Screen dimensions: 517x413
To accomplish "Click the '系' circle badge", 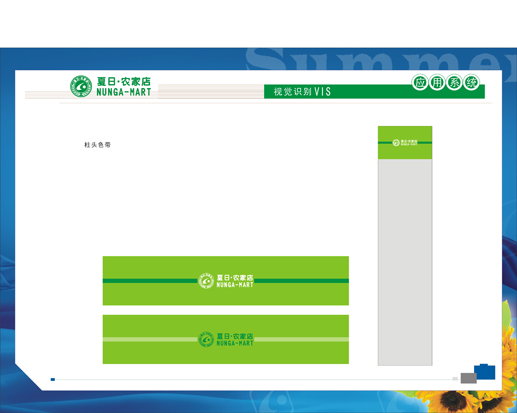I will click(454, 82).
